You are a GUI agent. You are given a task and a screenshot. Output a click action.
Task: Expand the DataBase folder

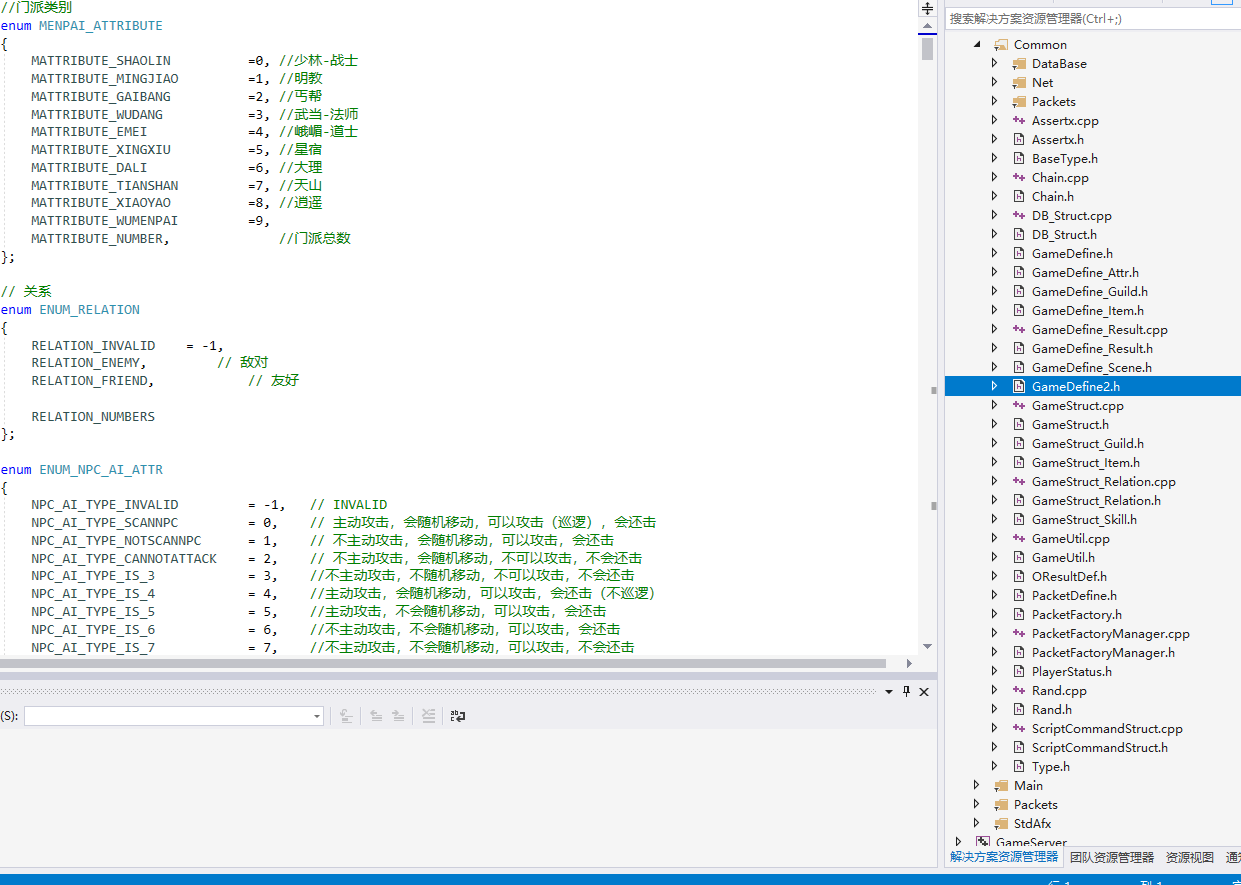(x=994, y=63)
